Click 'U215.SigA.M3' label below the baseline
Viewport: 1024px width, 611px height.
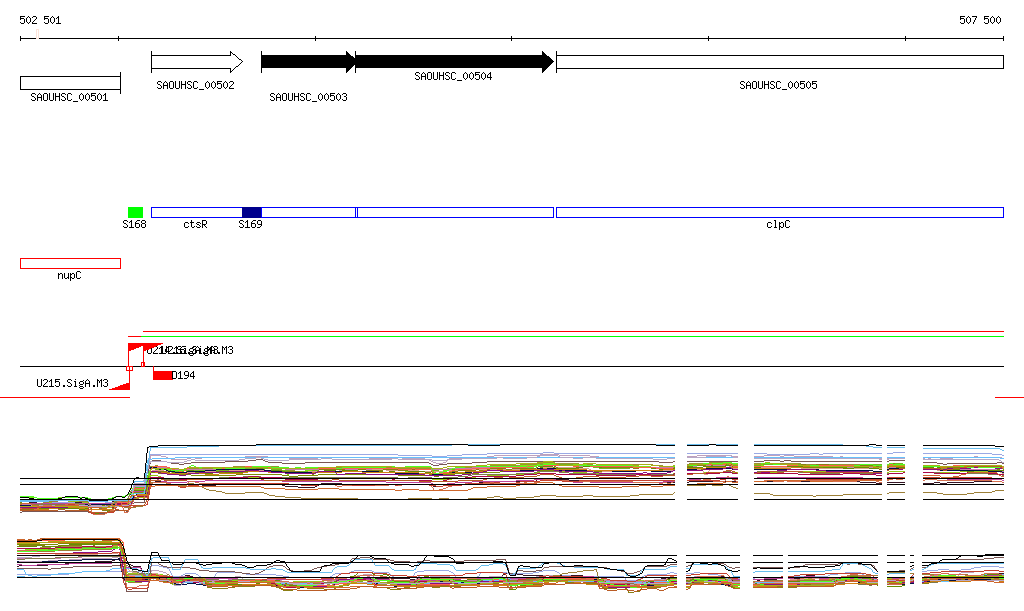click(72, 383)
